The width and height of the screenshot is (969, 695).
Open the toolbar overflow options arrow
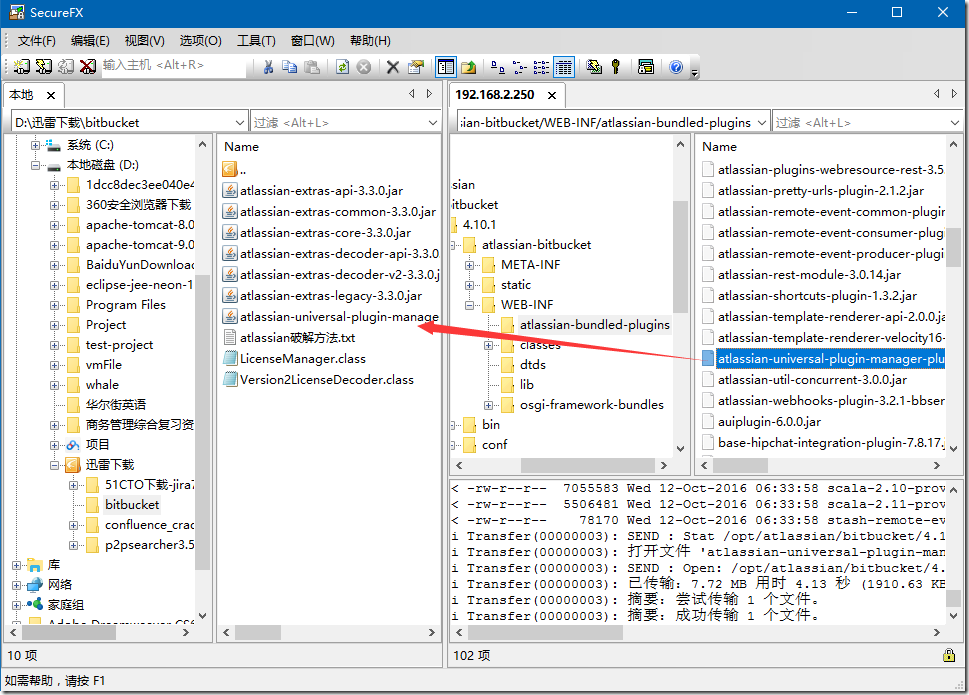point(695,73)
